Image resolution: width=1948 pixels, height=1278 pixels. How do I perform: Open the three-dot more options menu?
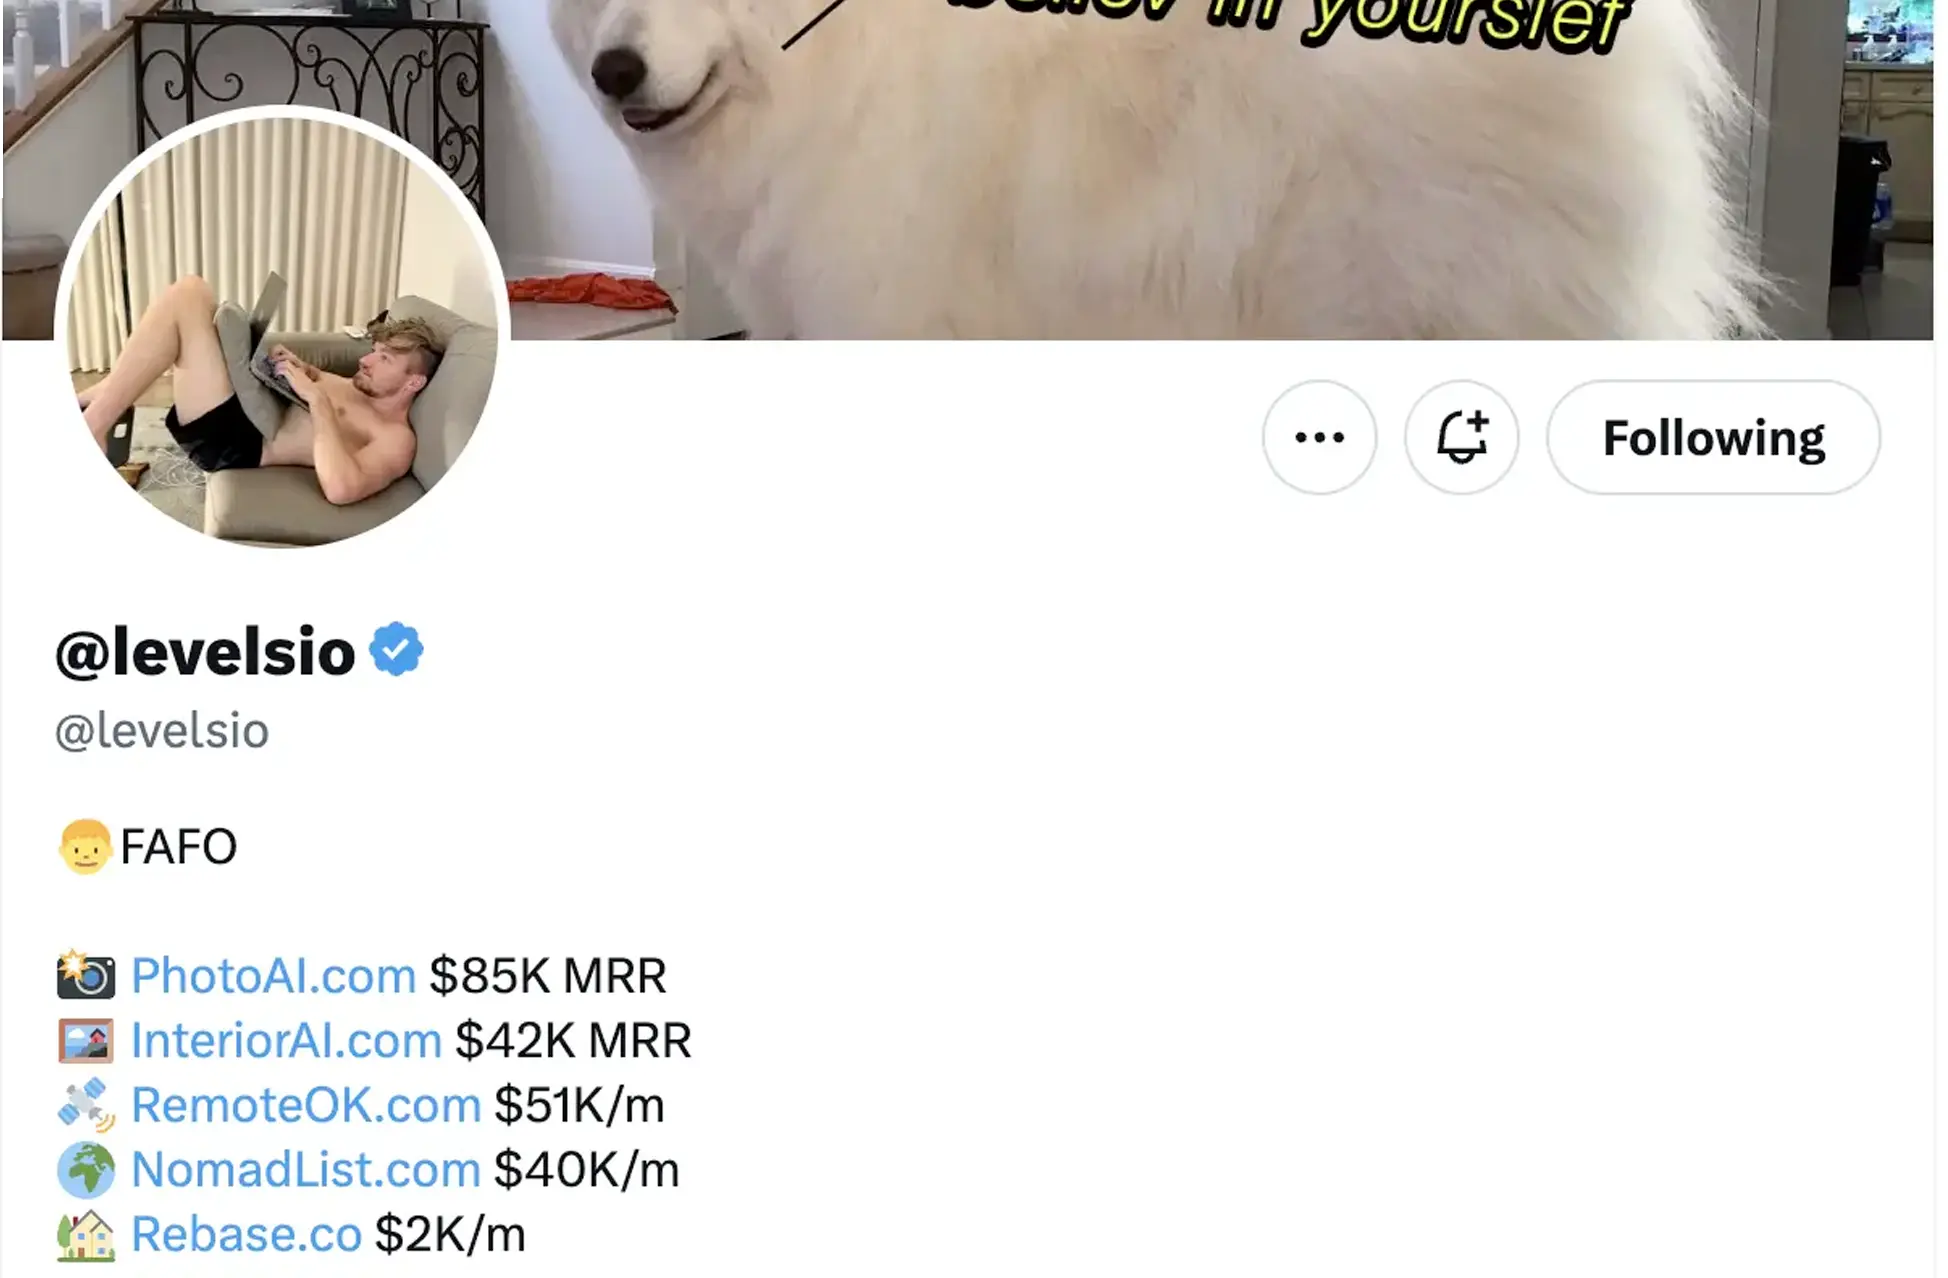tap(1319, 437)
